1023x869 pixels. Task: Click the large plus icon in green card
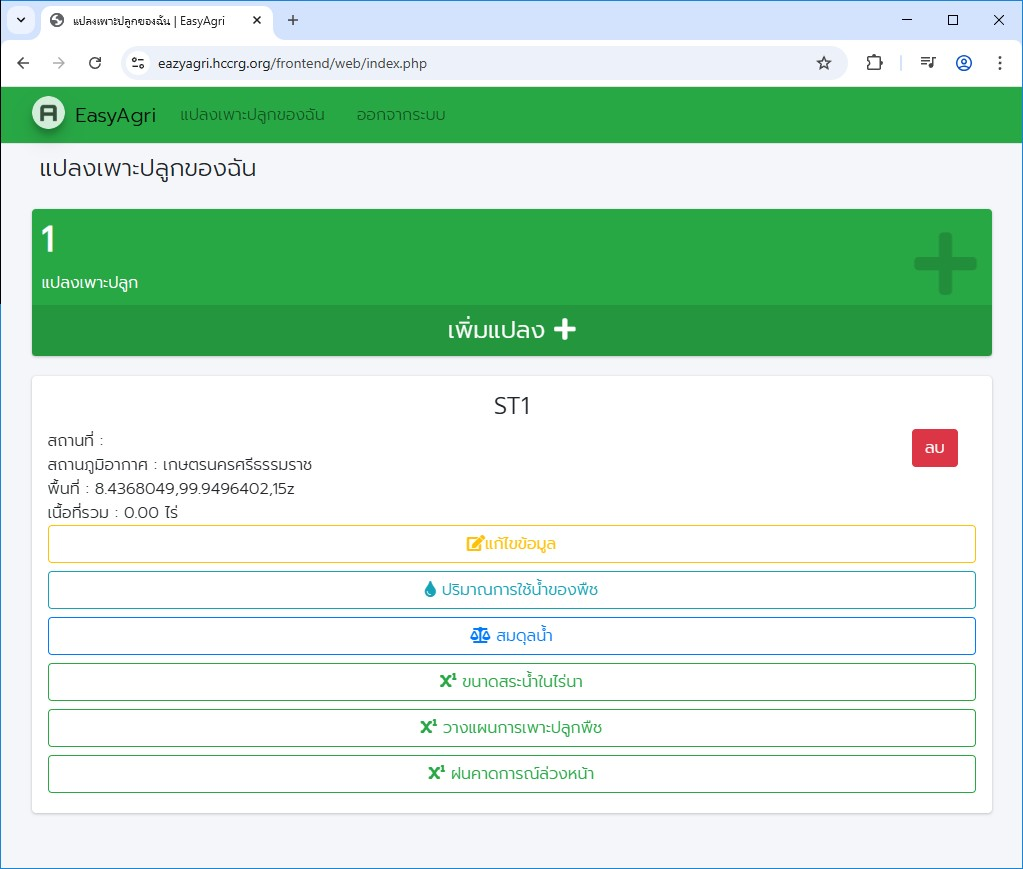coord(945,263)
